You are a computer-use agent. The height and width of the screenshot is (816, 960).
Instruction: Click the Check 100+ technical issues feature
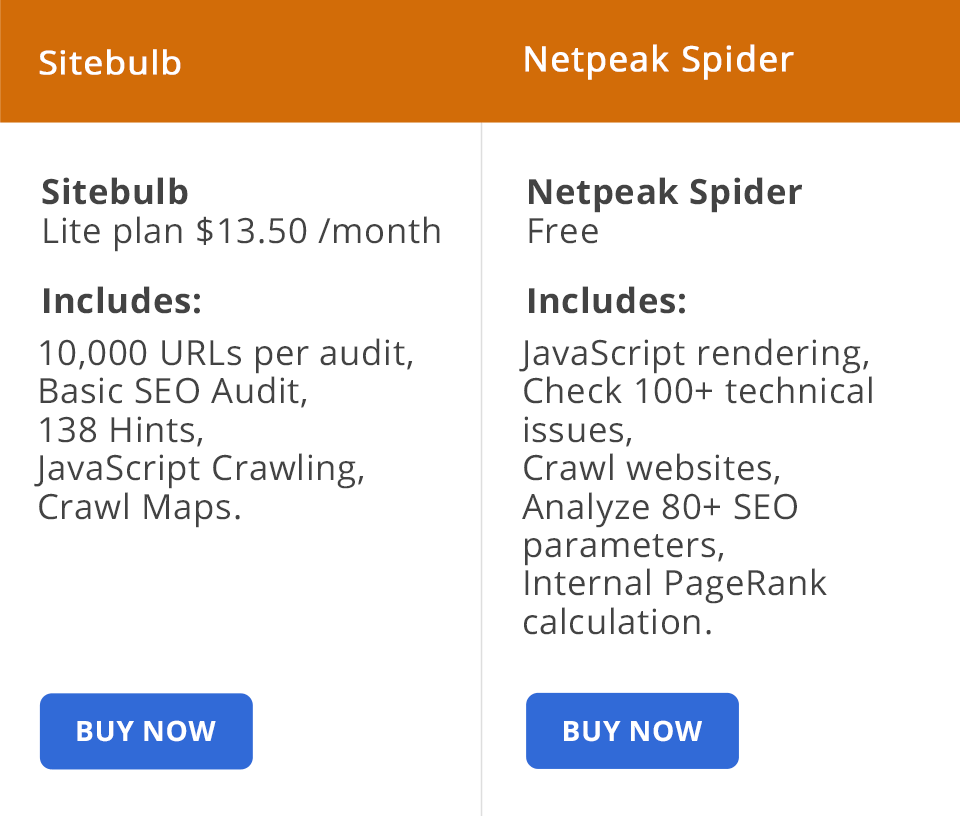coord(699,410)
